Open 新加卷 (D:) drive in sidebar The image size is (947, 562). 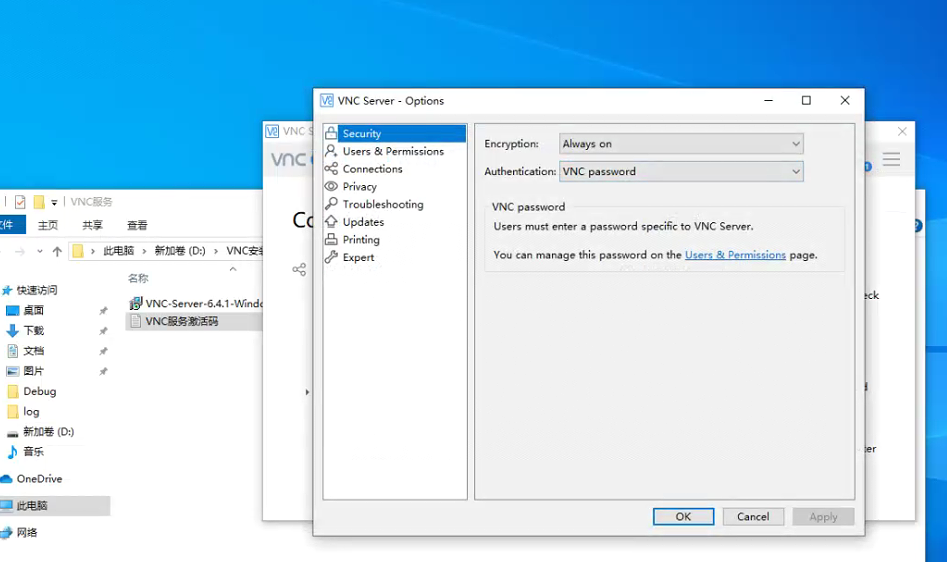pos(48,432)
